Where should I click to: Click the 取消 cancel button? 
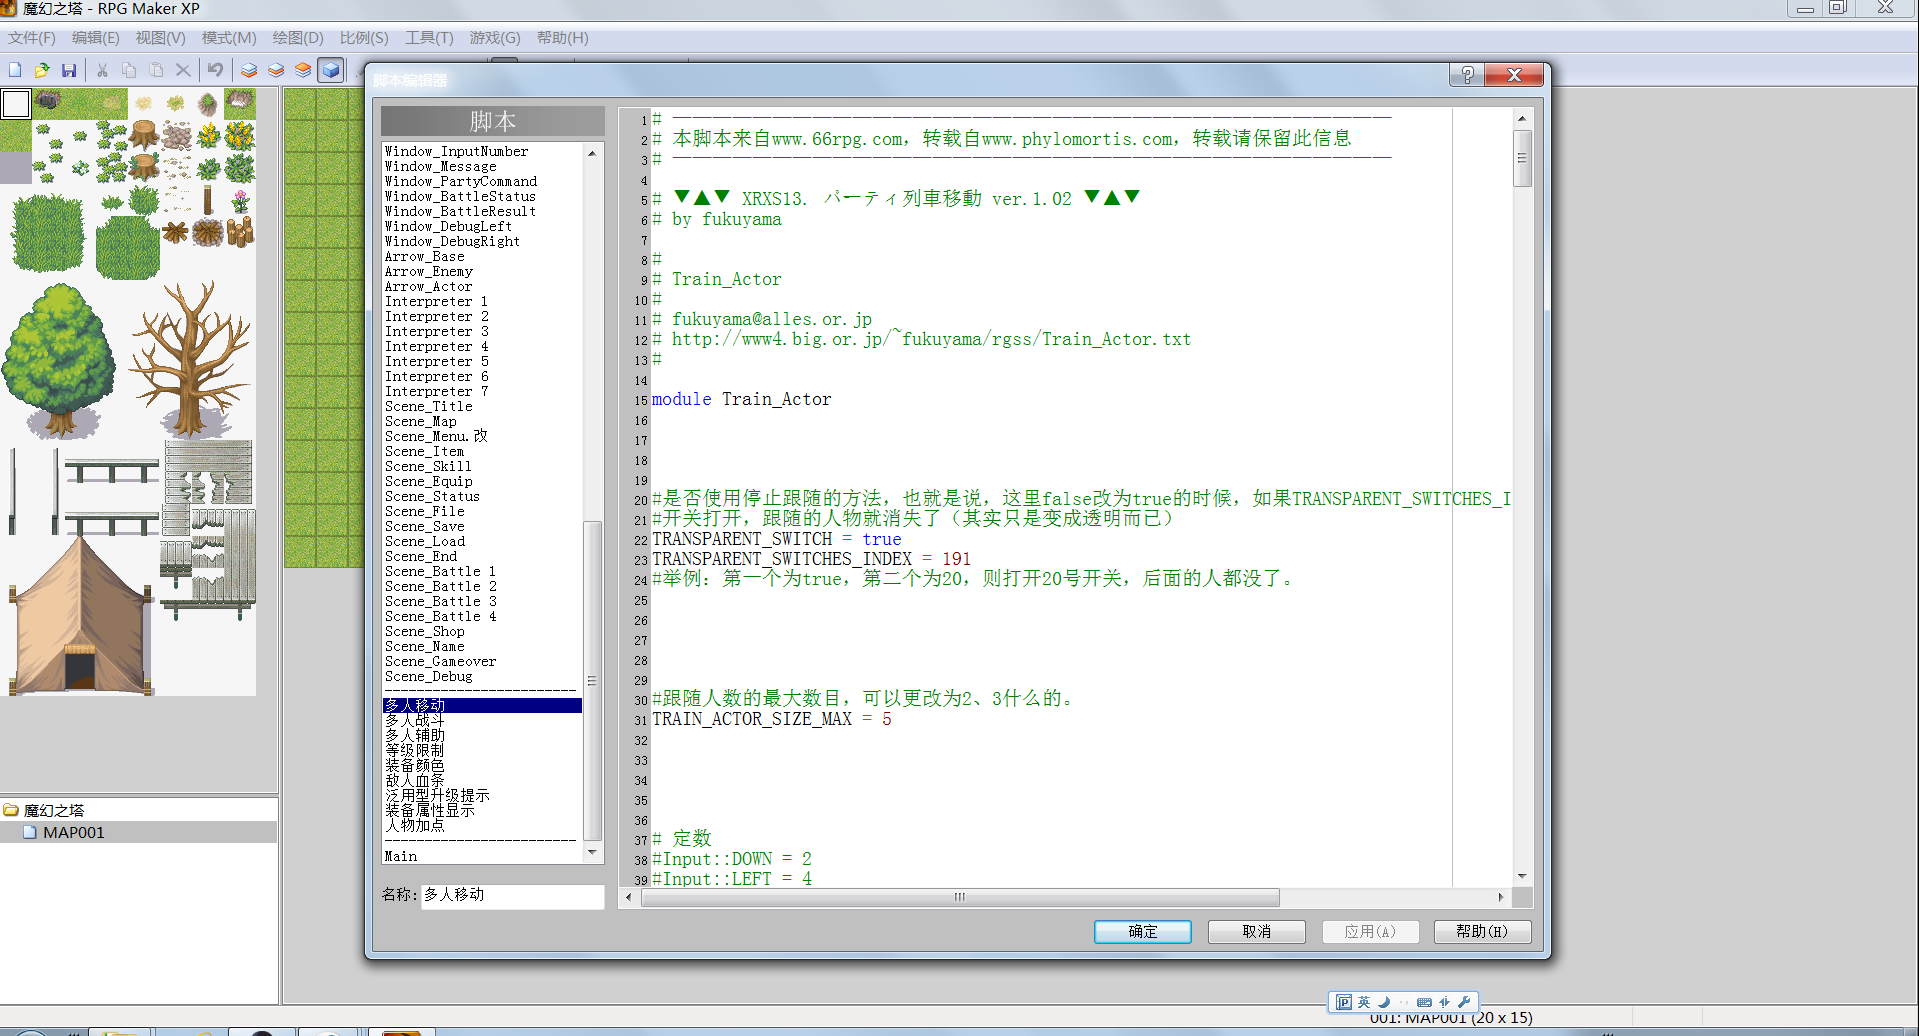coord(1257,932)
